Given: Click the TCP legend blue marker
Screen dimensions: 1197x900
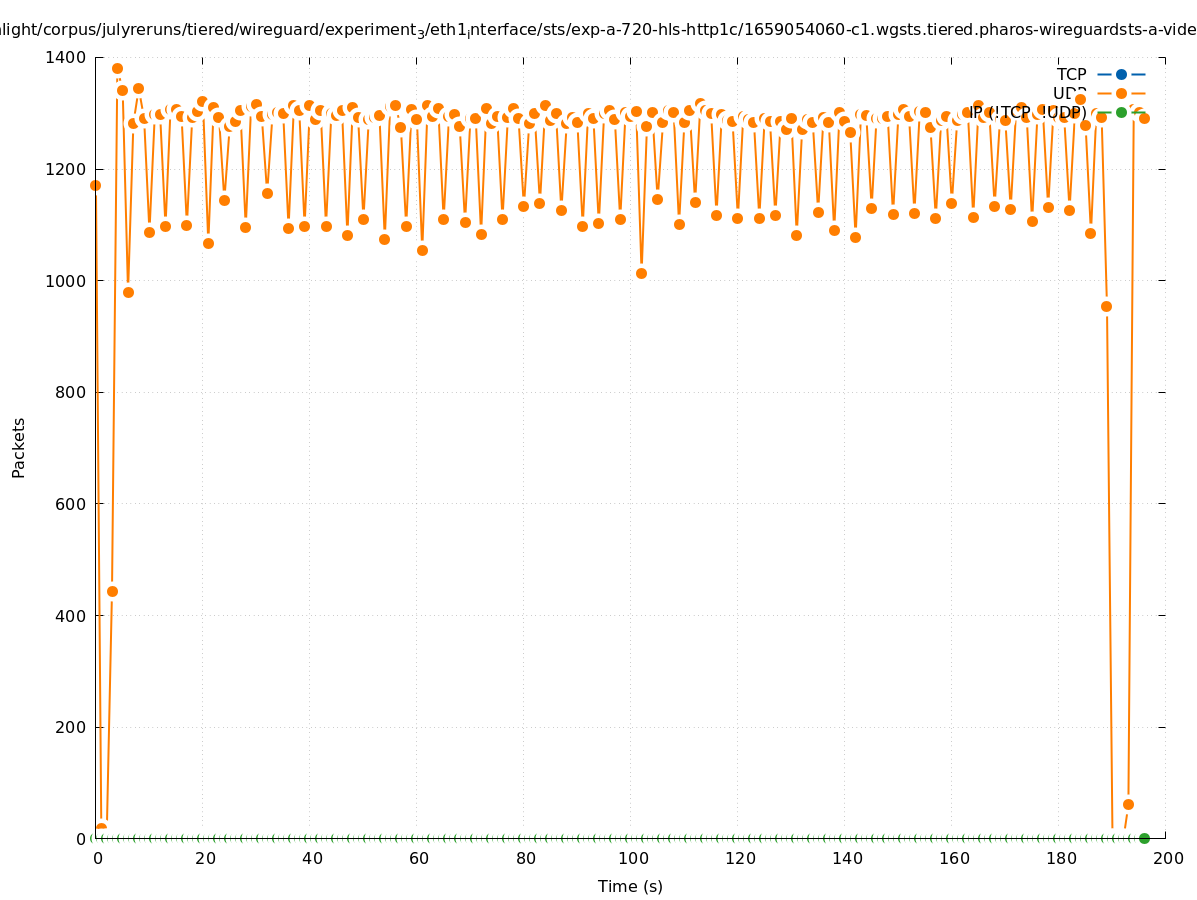Looking at the screenshot, I should point(1121,74).
